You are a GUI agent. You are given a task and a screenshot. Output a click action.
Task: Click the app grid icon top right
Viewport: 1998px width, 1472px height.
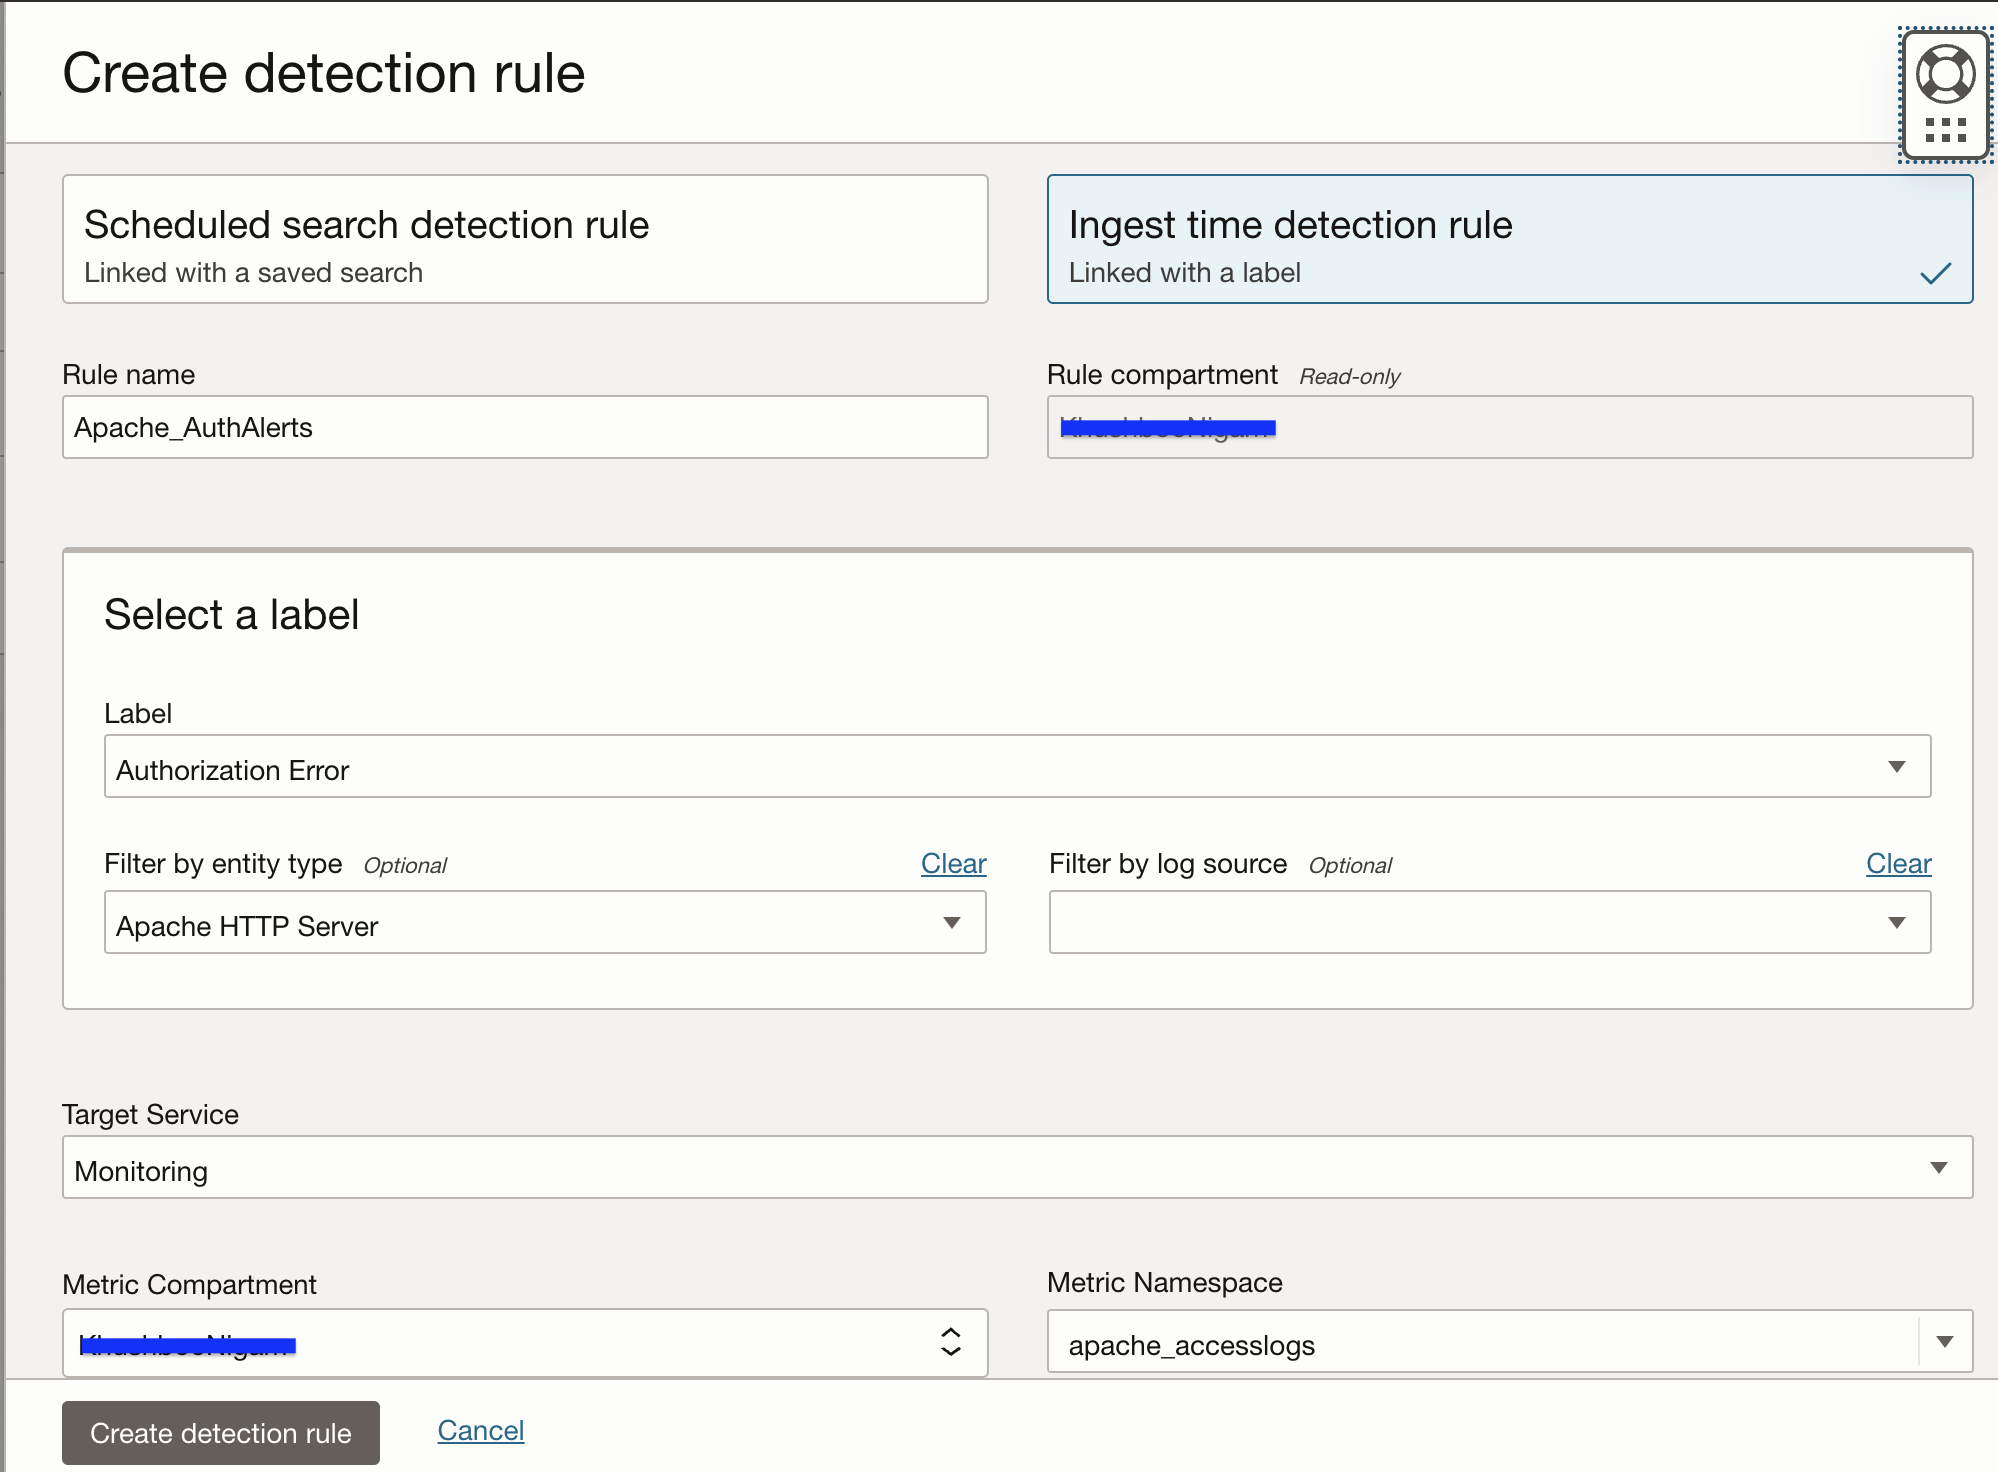click(x=1944, y=128)
